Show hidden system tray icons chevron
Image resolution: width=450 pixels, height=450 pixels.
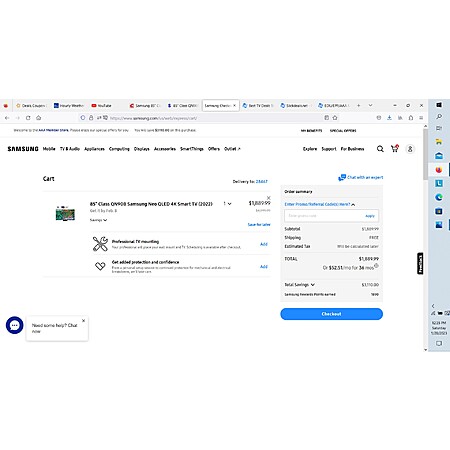point(433,306)
